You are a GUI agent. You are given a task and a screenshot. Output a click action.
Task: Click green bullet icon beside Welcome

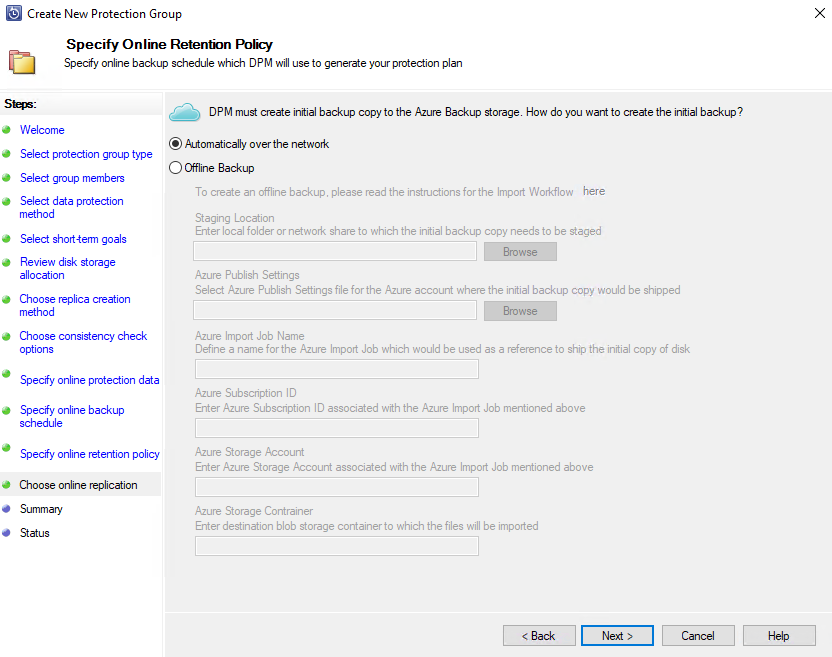point(6,129)
